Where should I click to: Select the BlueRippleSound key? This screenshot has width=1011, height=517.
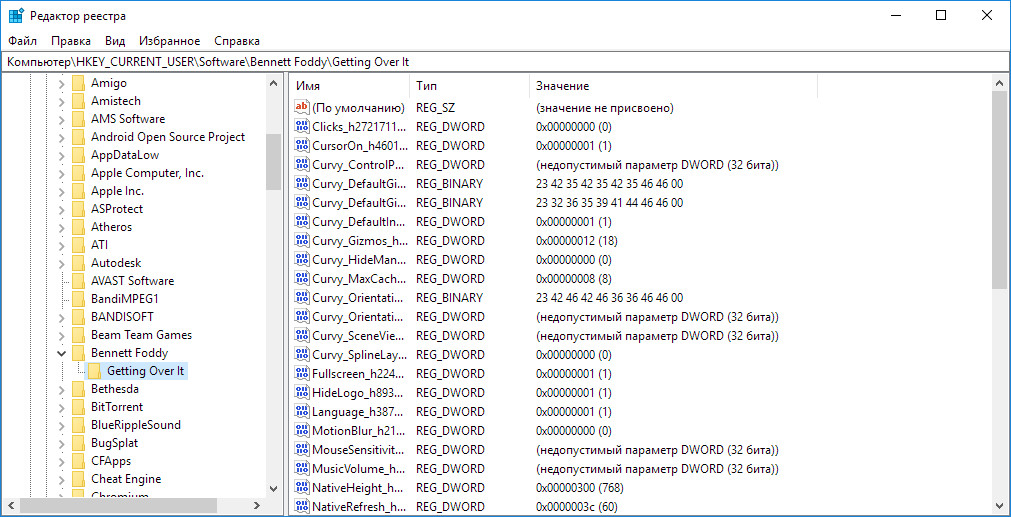(x=135, y=425)
